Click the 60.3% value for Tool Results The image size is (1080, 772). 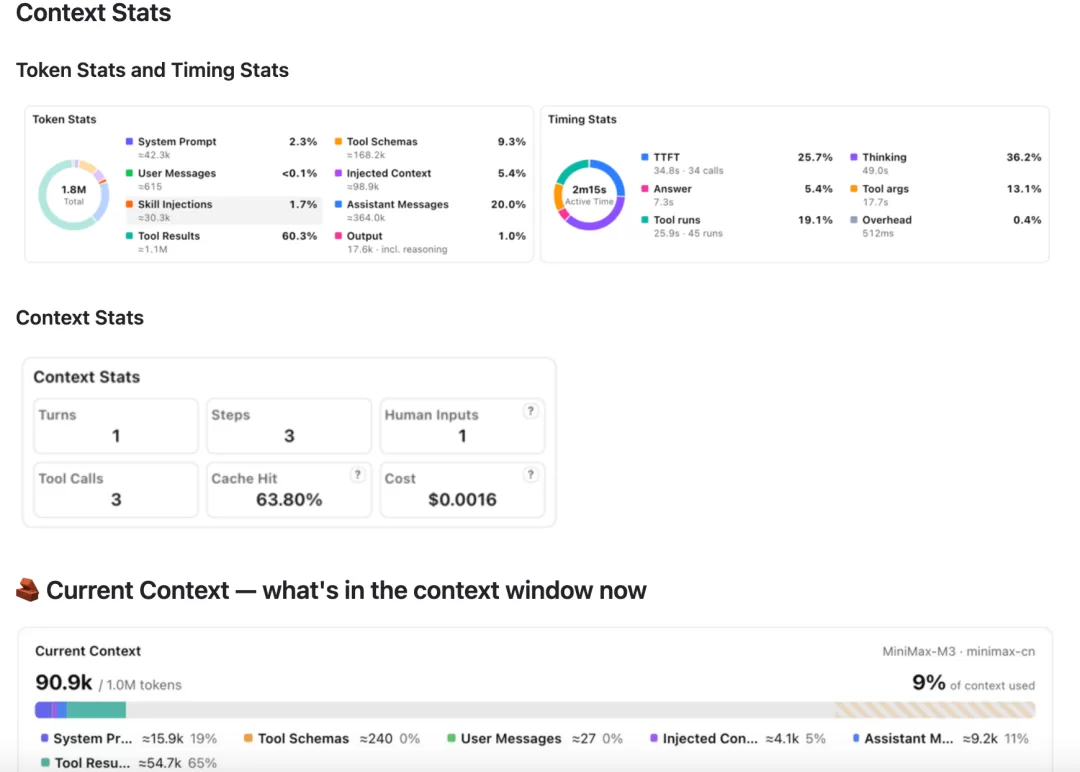coord(300,236)
